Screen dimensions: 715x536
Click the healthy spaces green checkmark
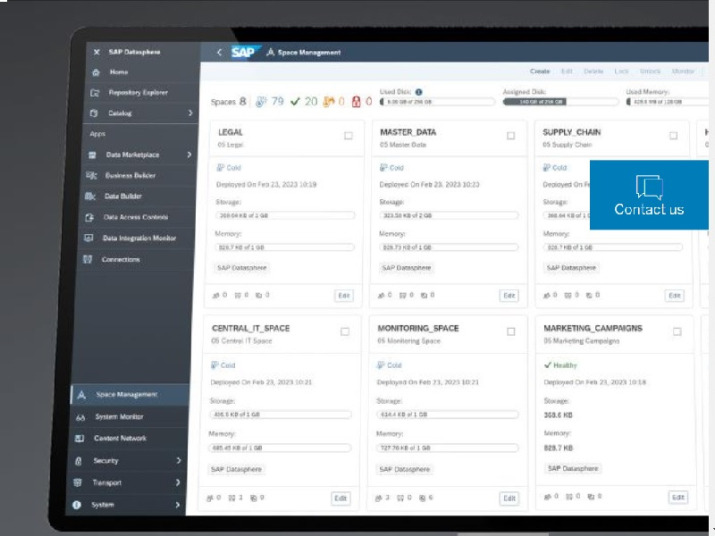click(295, 101)
